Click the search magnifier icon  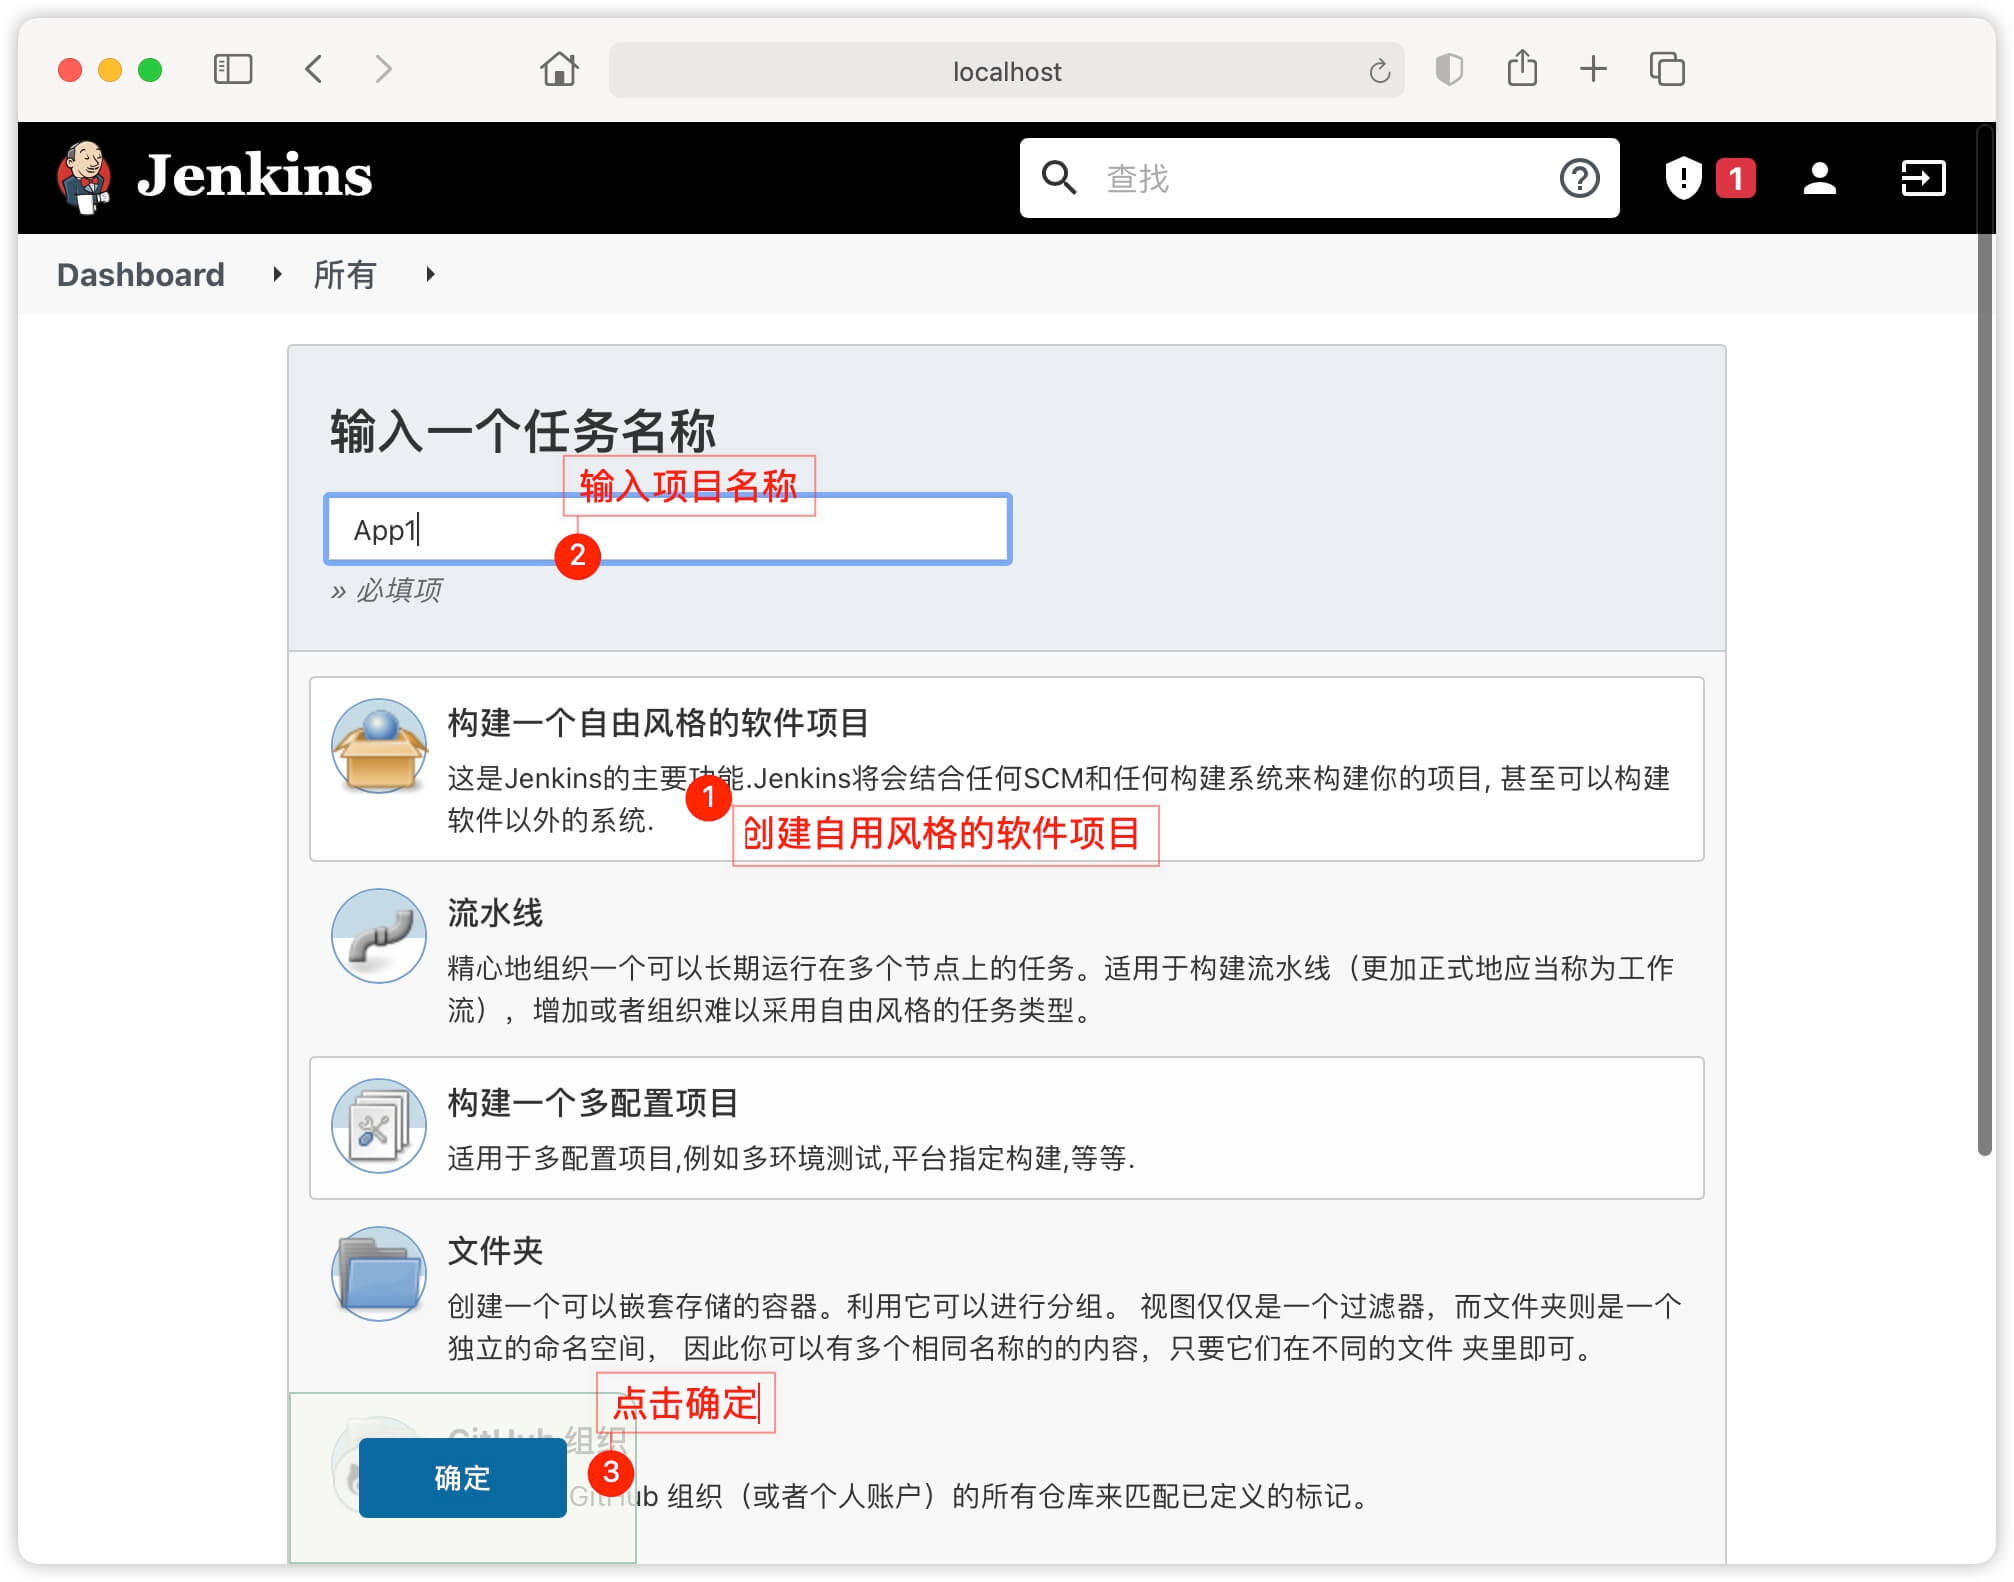tap(1059, 178)
